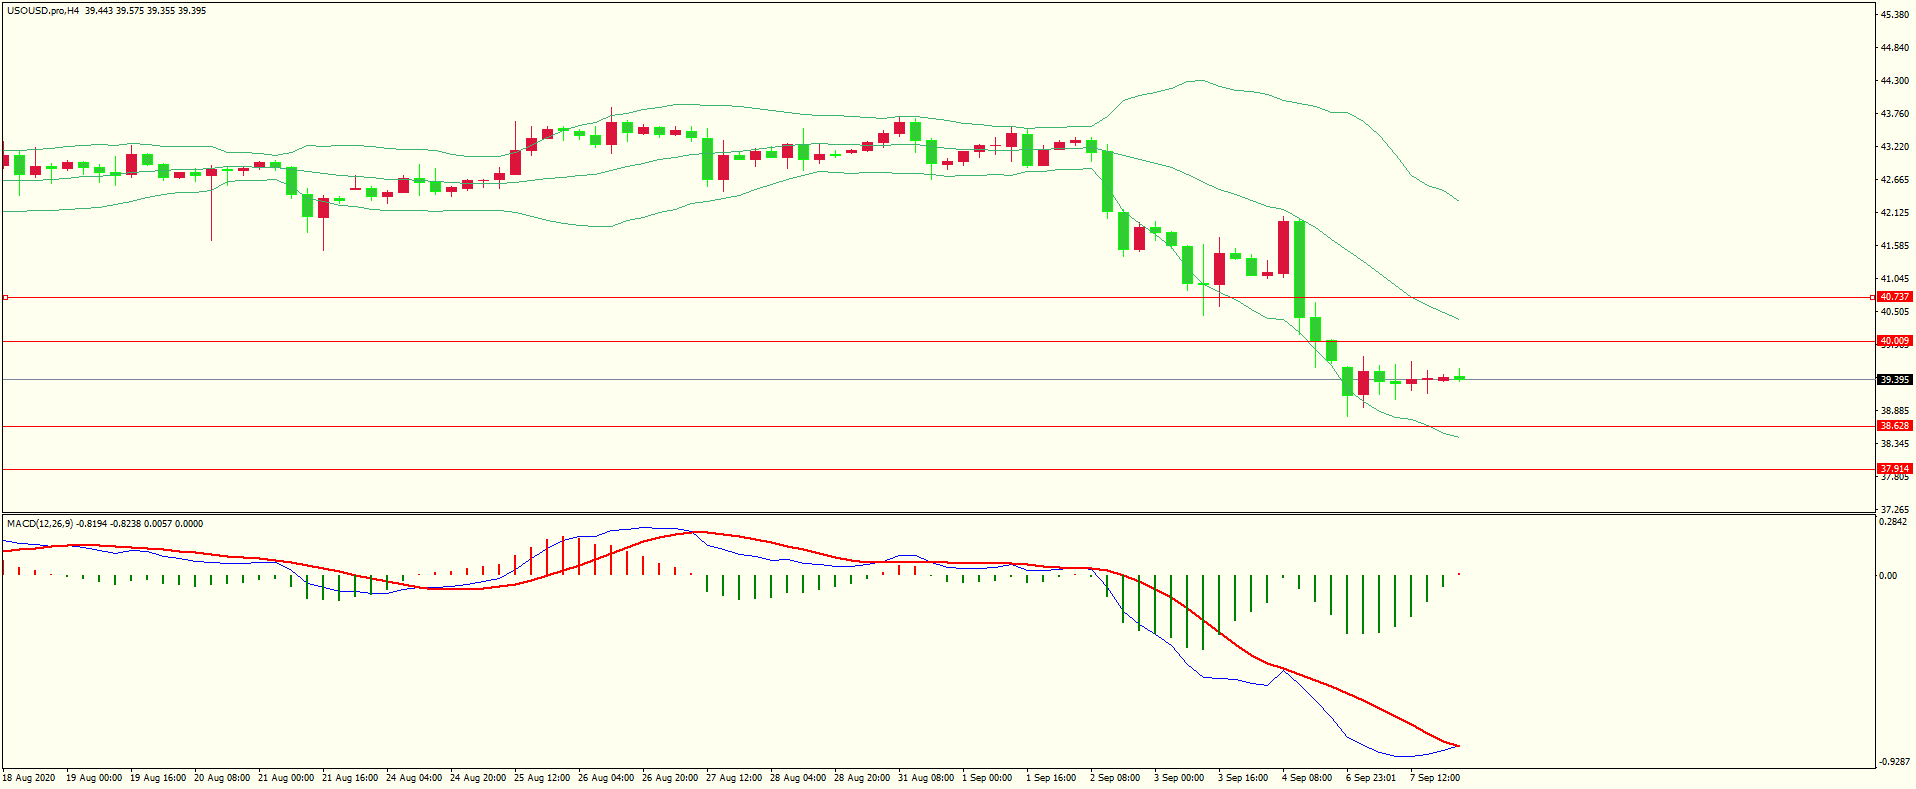Click the 19 Aug 16:00 time label
Image resolution: width=1916 pixels, height=789 pixels.
[158, 778]
